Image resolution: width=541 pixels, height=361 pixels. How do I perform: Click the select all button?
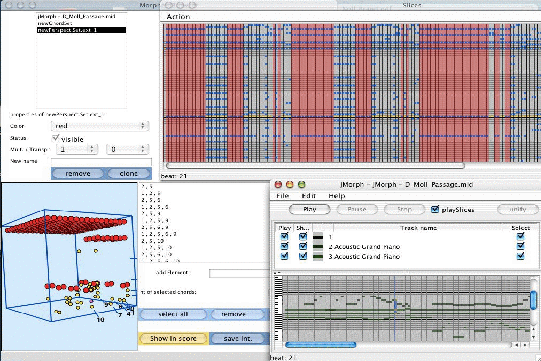tap(173, 314)
